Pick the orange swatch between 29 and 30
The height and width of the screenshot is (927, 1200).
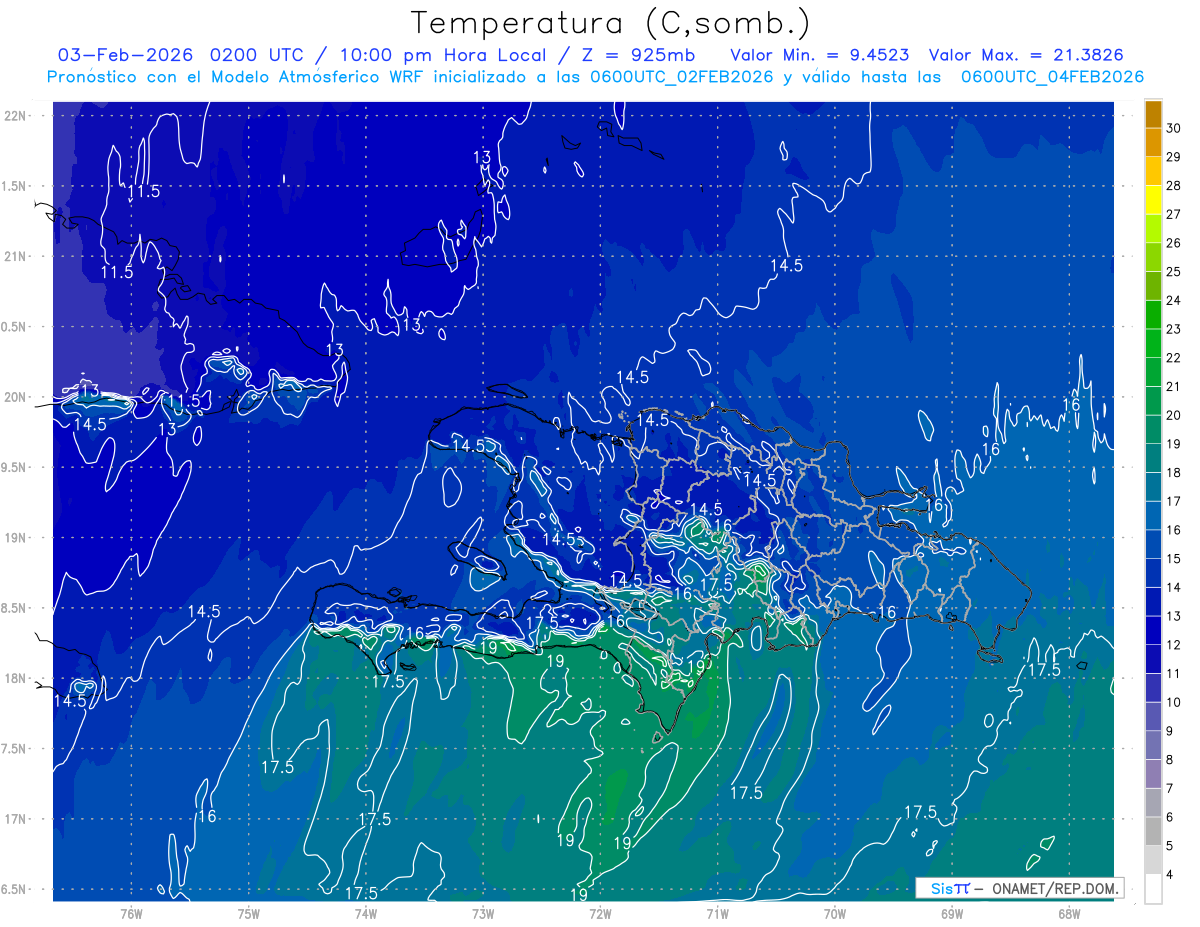click(x=1153, y=143)
